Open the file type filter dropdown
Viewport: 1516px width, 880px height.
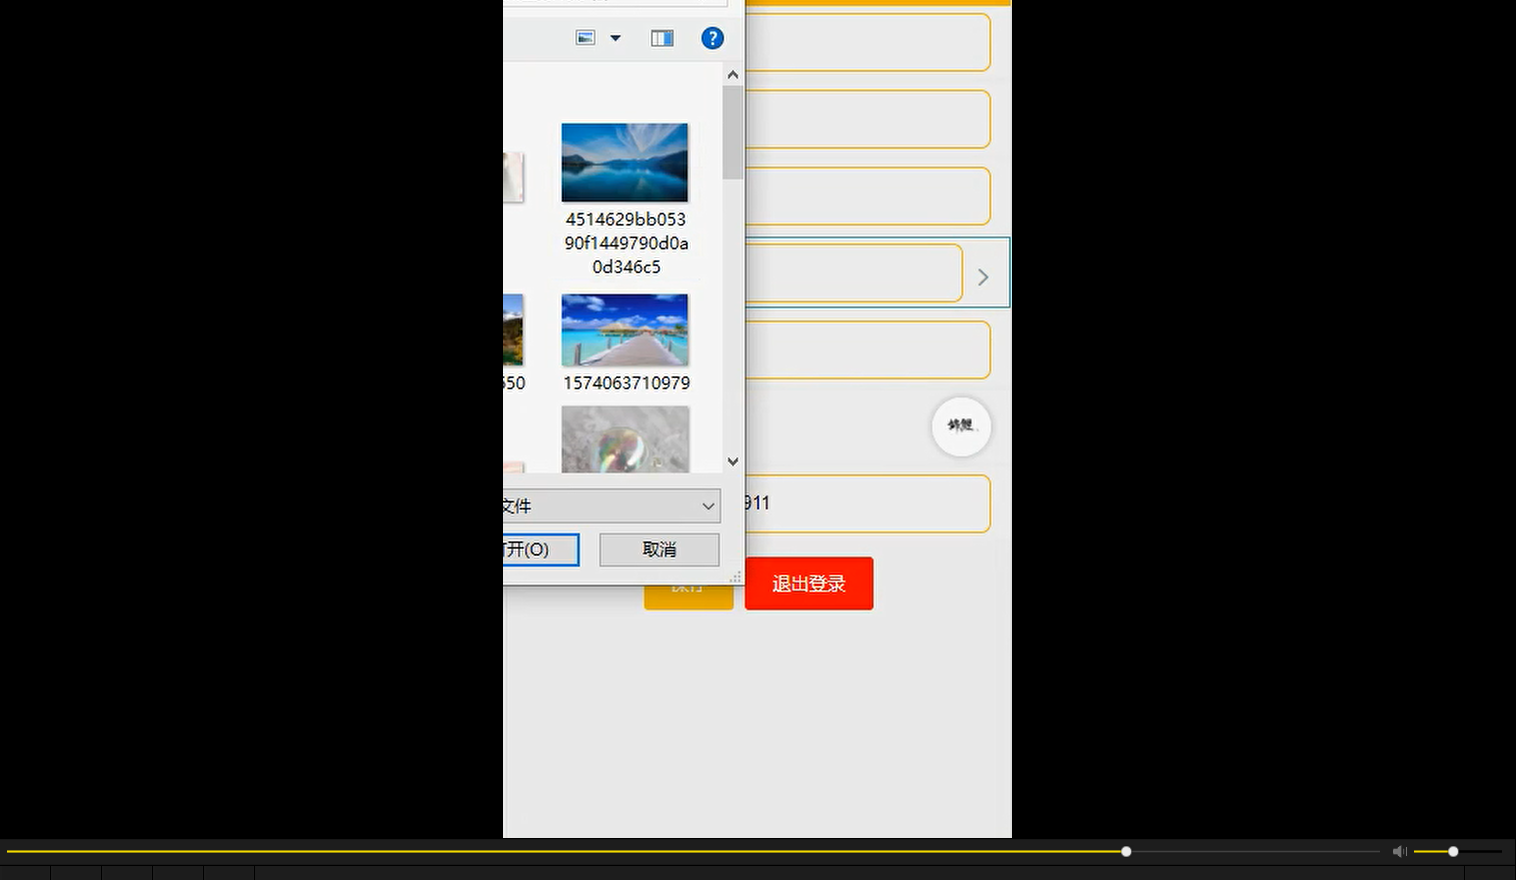pyautogui.click(x=612, y=506)
